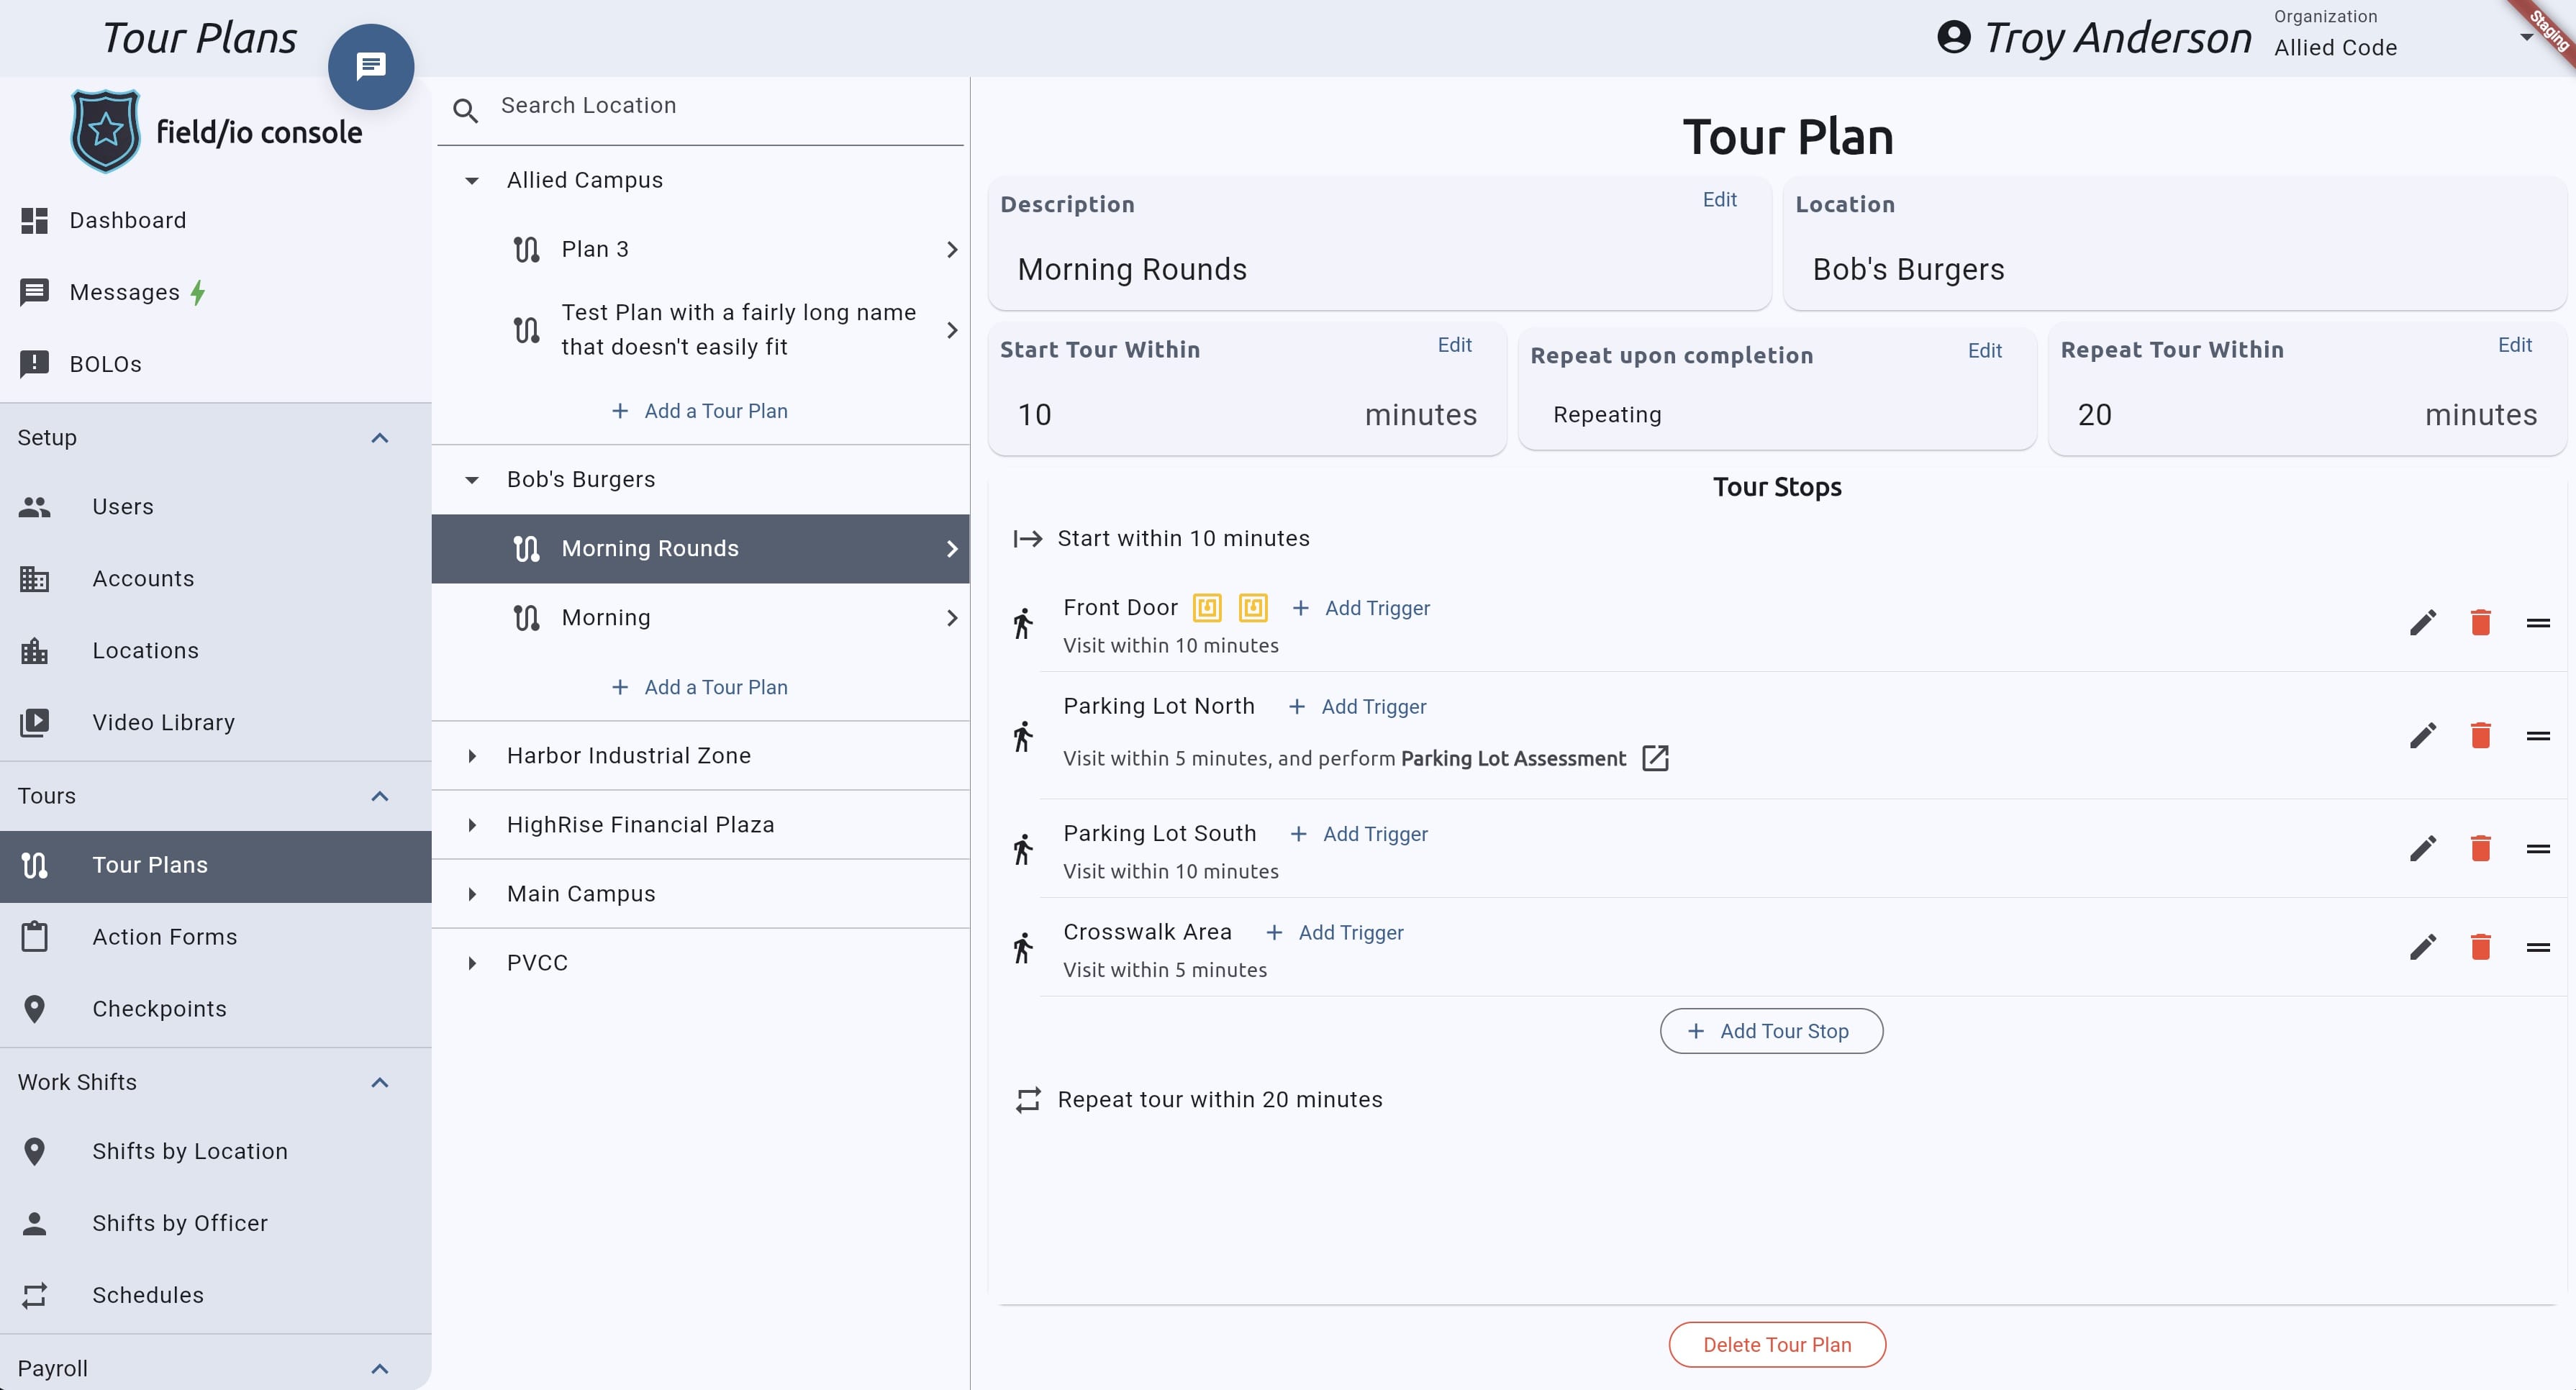
Task: Click the Front Door walking person icon
Action: [x=1022, y=623]
